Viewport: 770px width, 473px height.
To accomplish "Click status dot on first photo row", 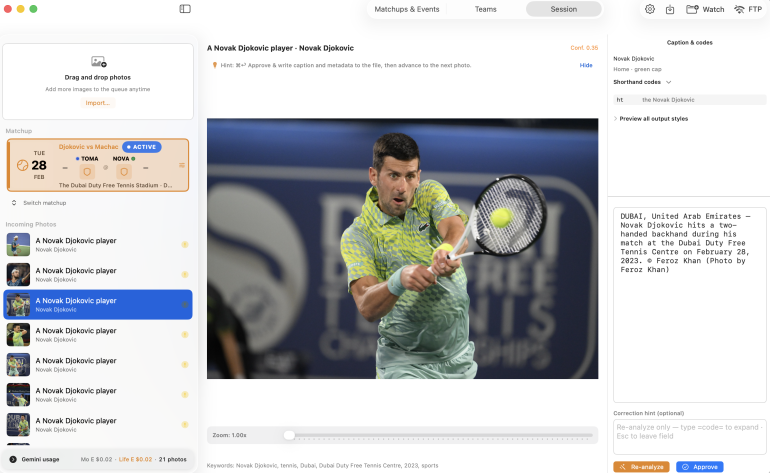I will pos(185,244).
